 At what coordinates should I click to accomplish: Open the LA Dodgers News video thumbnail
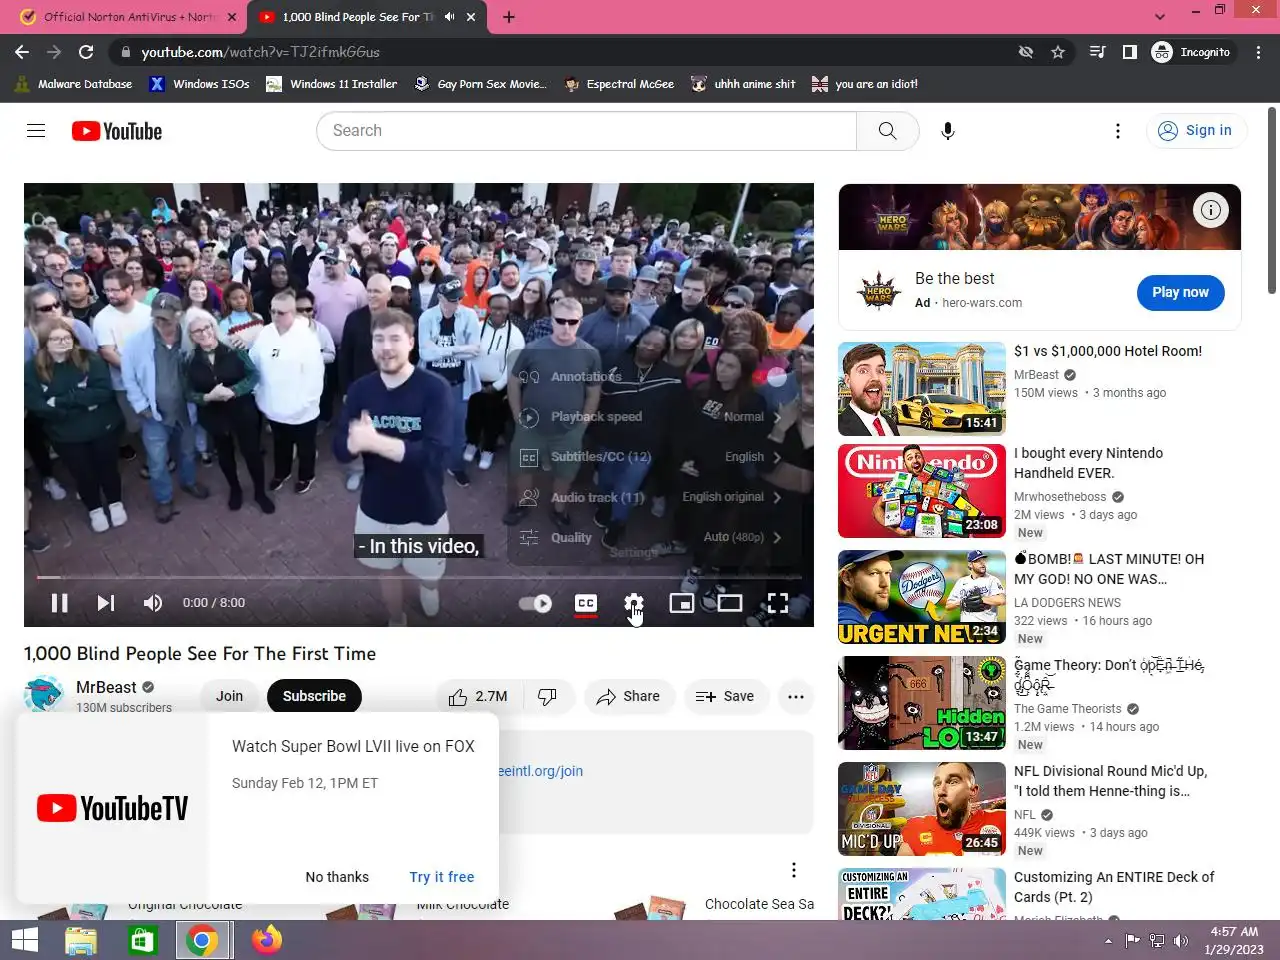pos(922,597)
